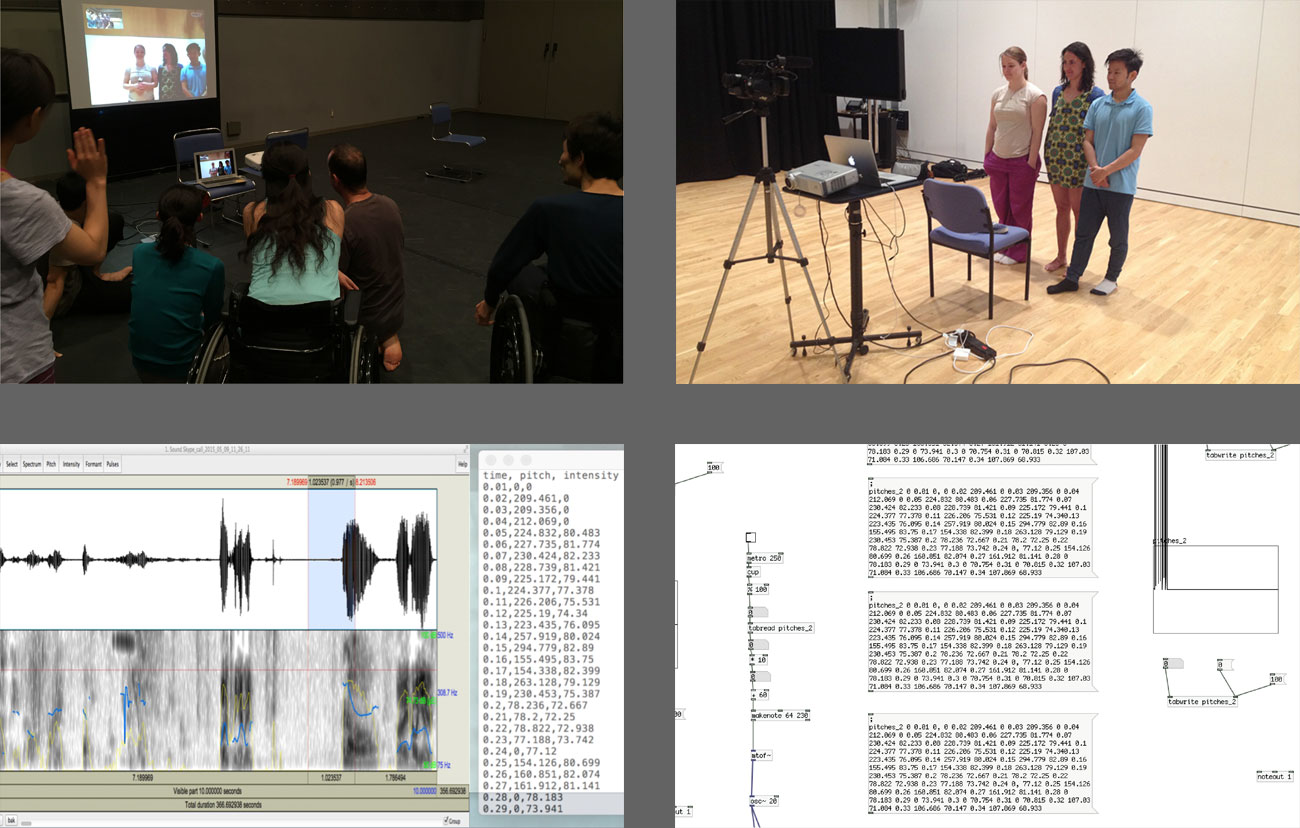The image size is (1300, 828).
Task: Click the + 60 object in Pd patch
Action: click(760, 695)
